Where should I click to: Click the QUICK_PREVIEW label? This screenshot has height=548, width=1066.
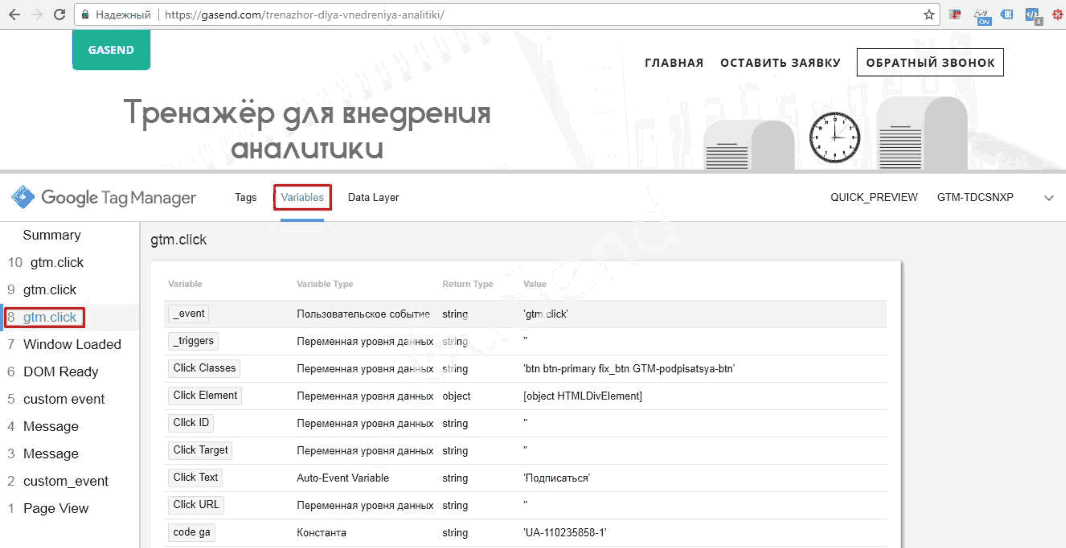(x=874, y=198)
